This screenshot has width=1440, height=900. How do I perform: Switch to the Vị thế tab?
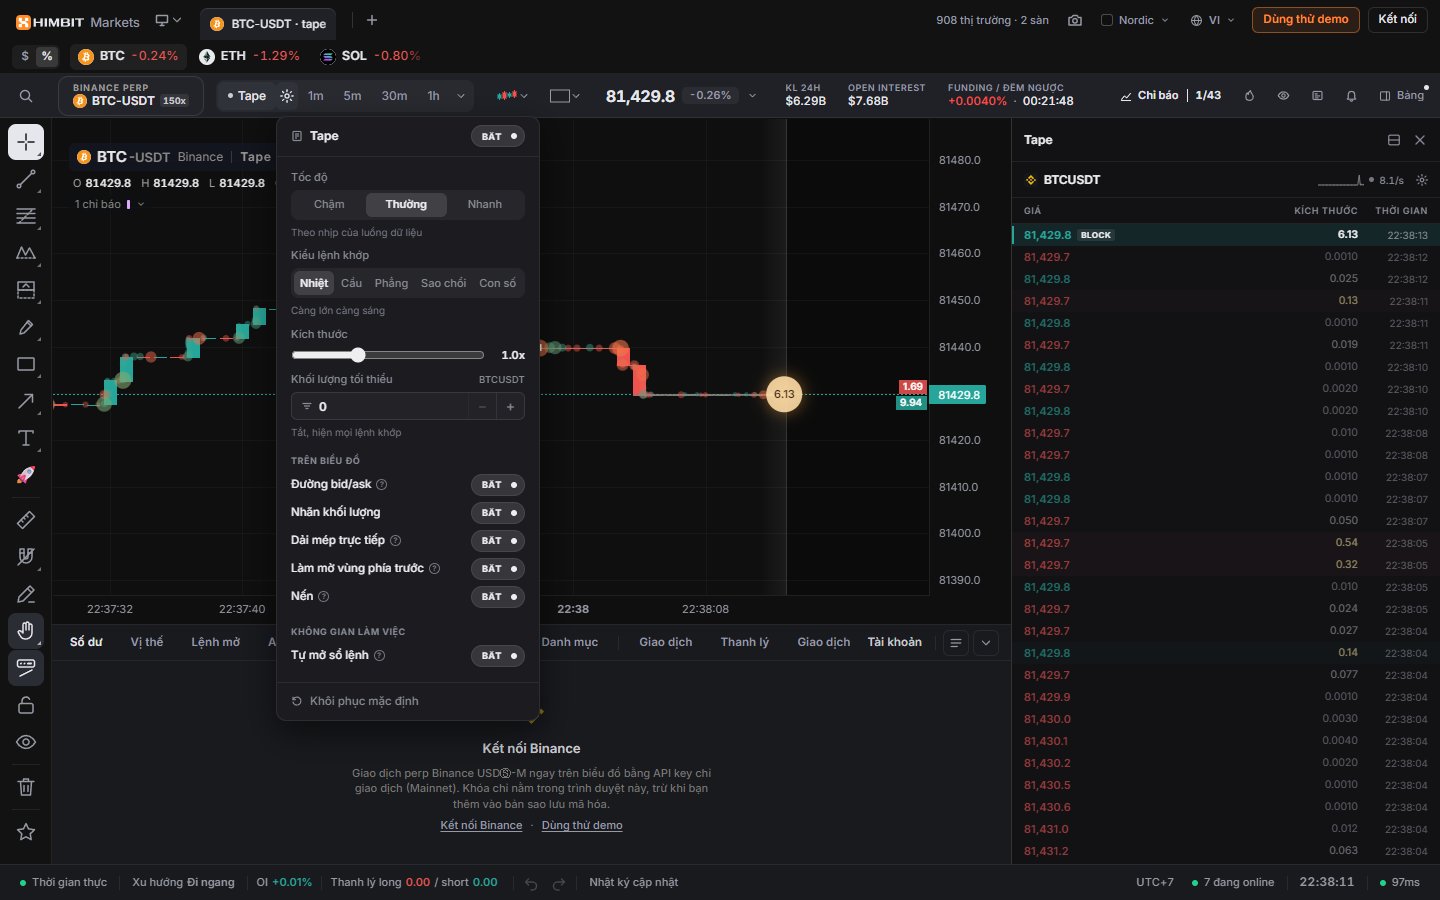click(147, 642)
